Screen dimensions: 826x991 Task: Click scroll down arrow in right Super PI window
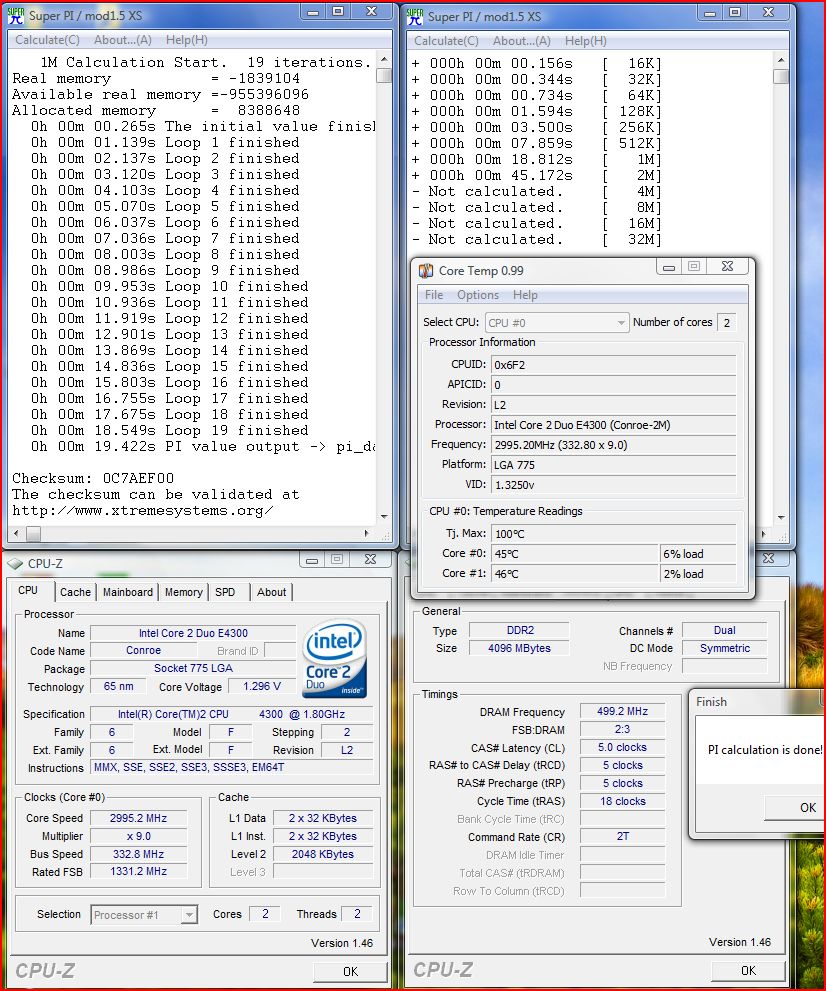[x=781, y=518]
